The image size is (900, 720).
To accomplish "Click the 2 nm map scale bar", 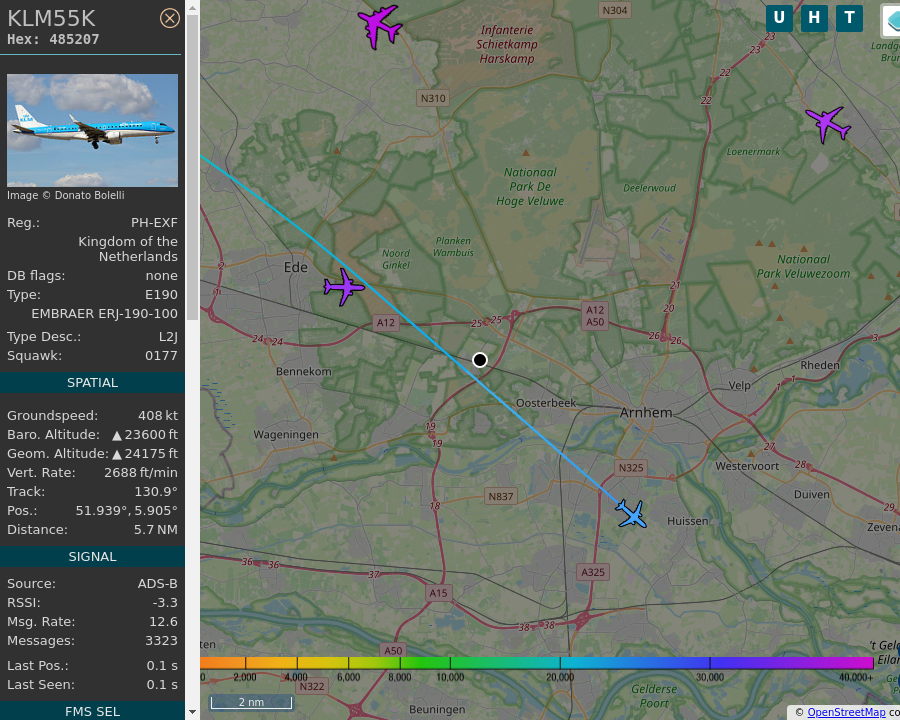I will [x=251, y=702].
